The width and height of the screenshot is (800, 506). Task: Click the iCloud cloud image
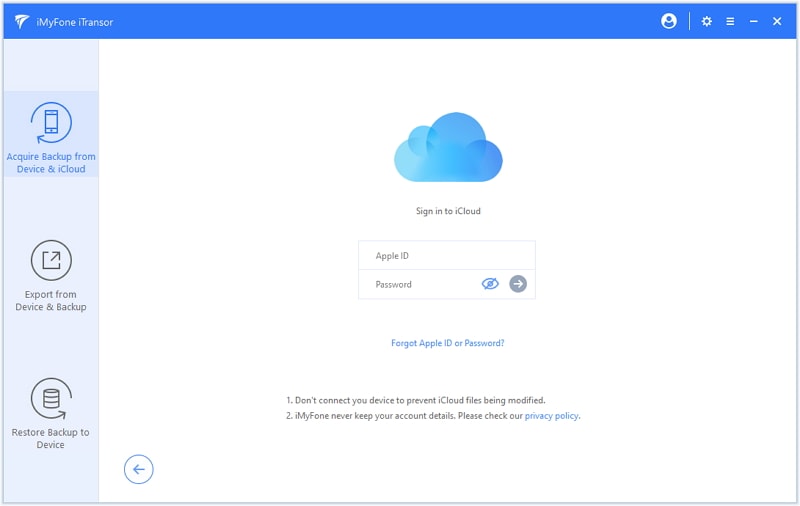(448, 147)
